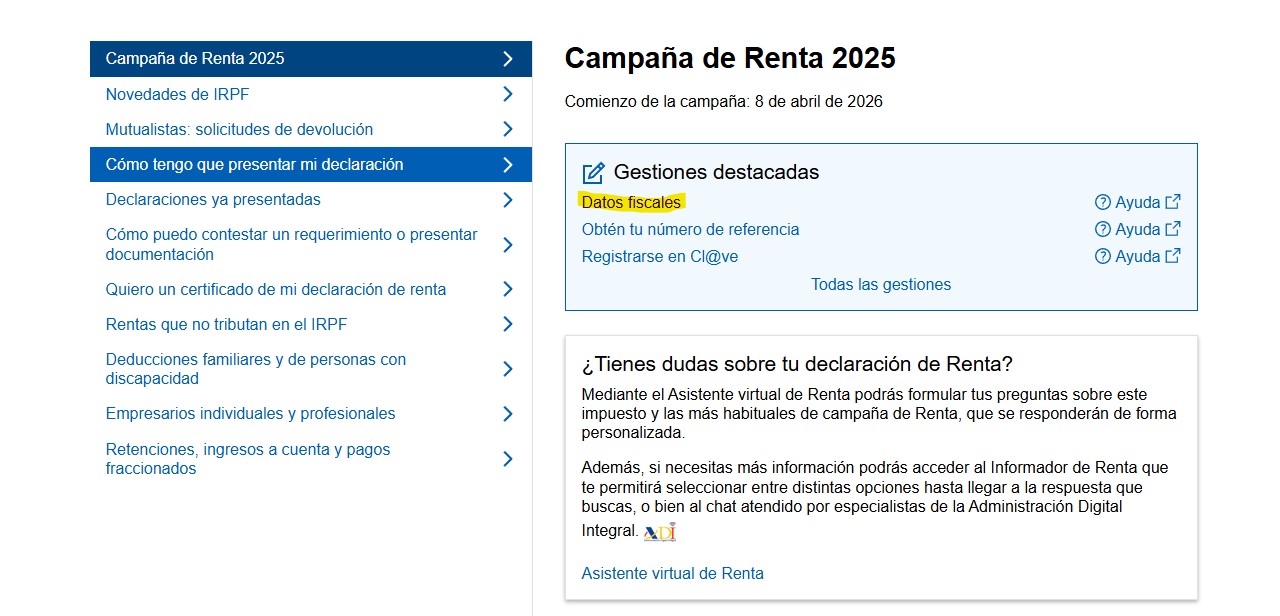Click the pencil icon next to Gestiones destacadas
The height and width of the screenshot is (616, 1280).
point(594,172)
